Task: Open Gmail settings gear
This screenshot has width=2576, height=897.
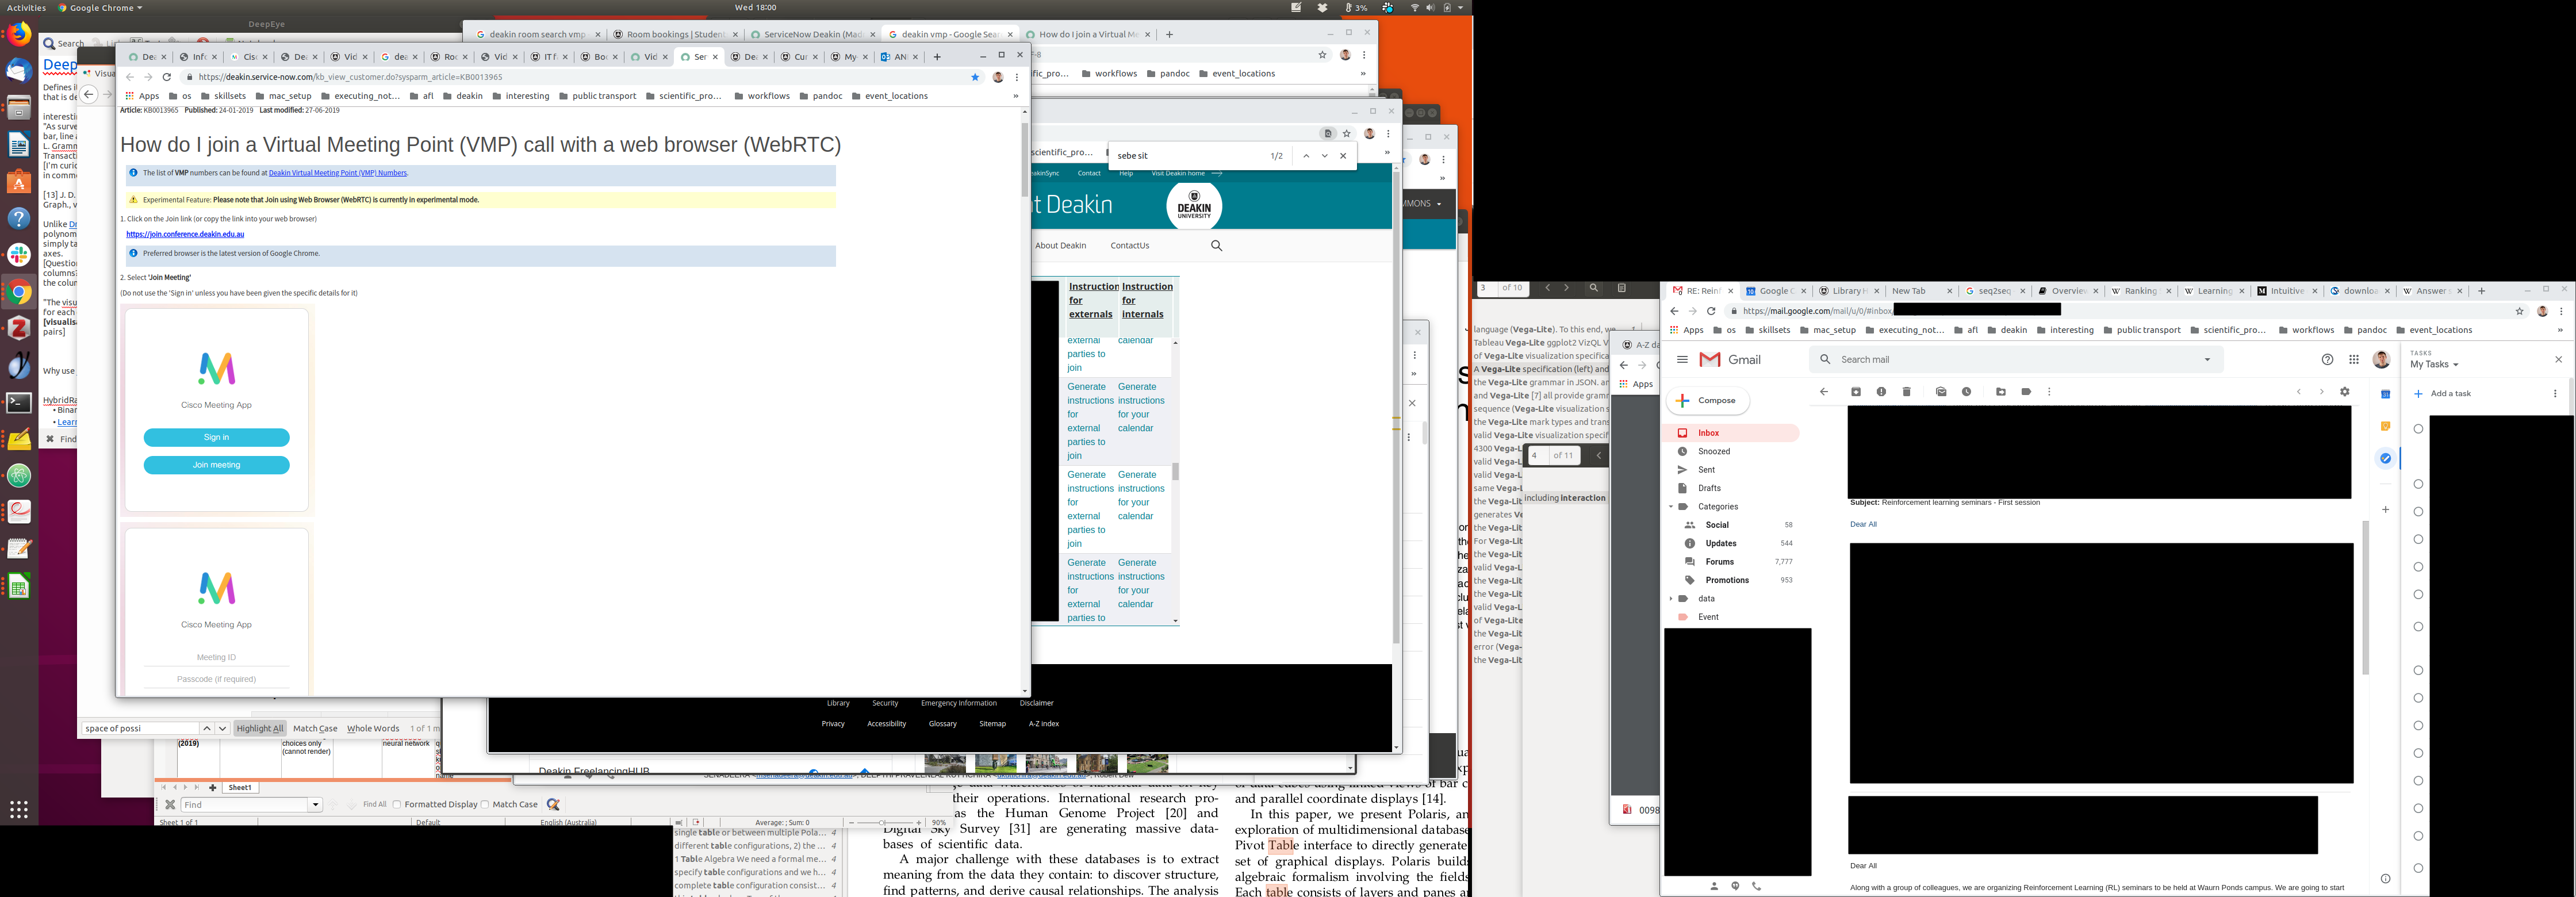Action: coord(2345,392)
